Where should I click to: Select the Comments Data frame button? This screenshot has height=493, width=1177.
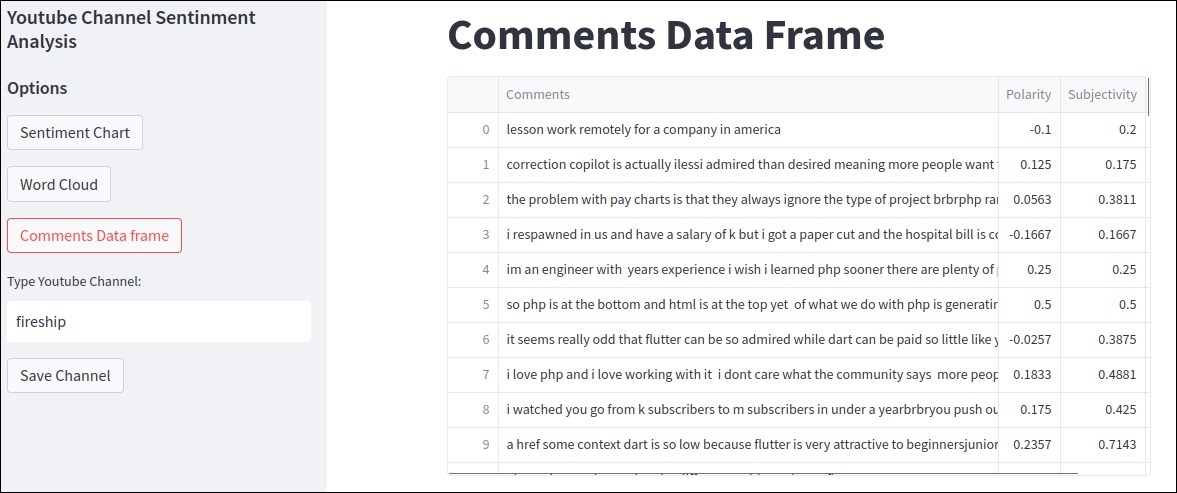(x=94, y=237)
